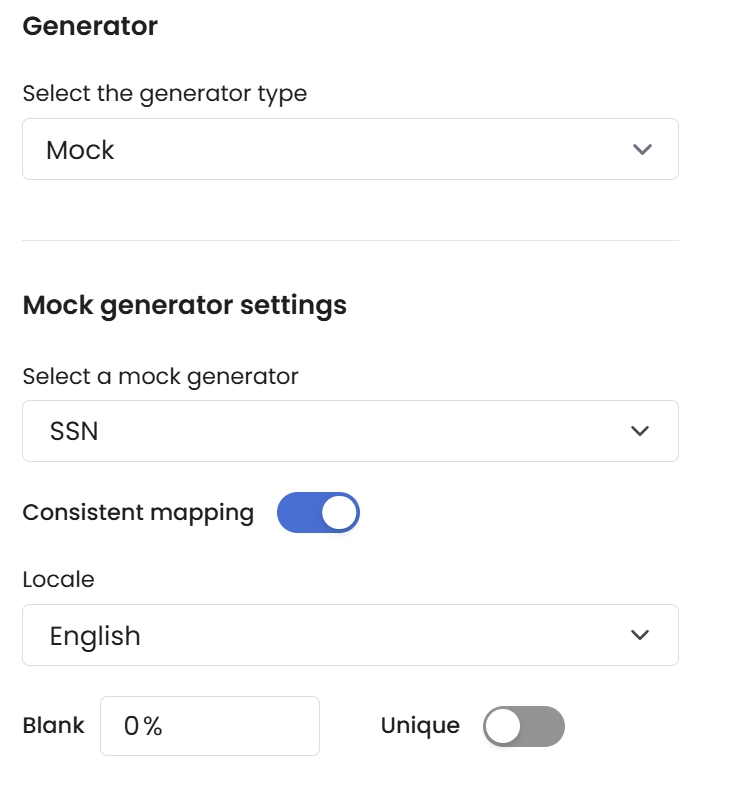737x795 pixels.
Task: Click the chevron icon in the SSN dropdown
Action: pyautogui.click(x=640, y=431)
